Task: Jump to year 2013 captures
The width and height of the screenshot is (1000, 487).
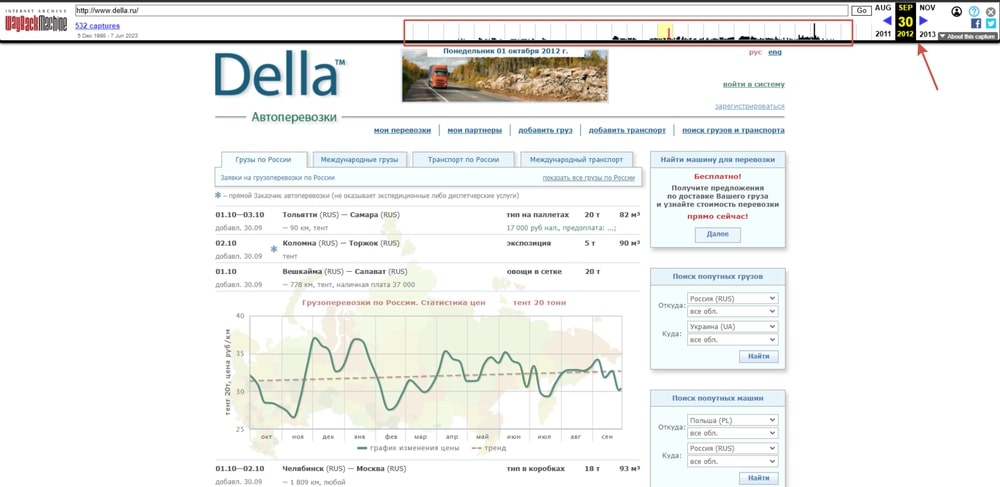Action: (927, 34)
